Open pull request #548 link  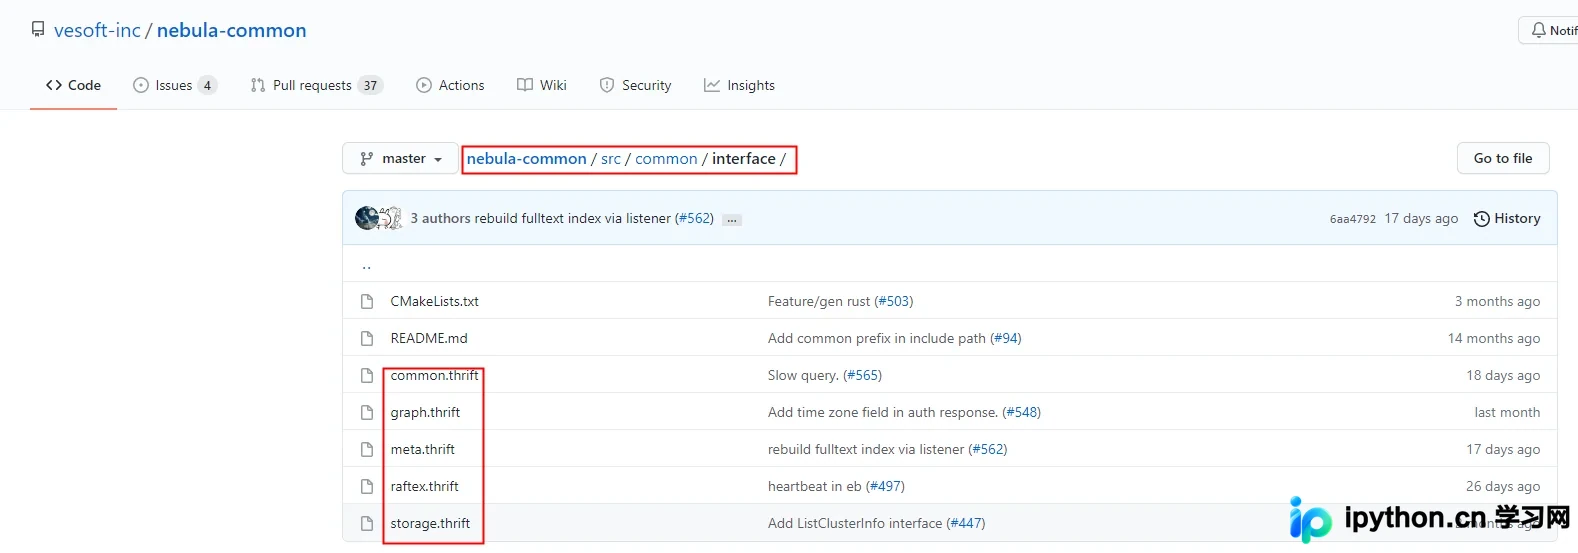click(1022, 412)
